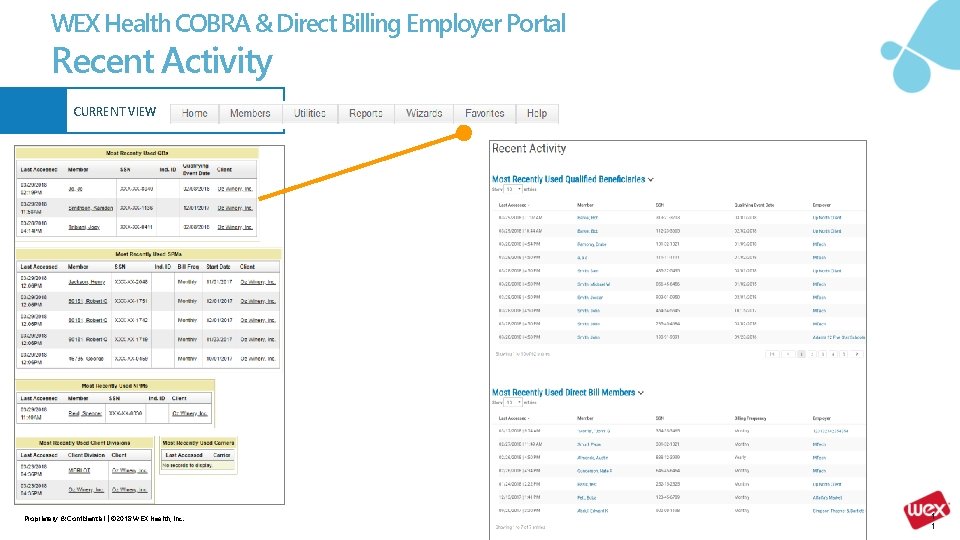
Task: Select page 3 in Qualified Beneficiaries pagination
Action: [x=823, y=354]
